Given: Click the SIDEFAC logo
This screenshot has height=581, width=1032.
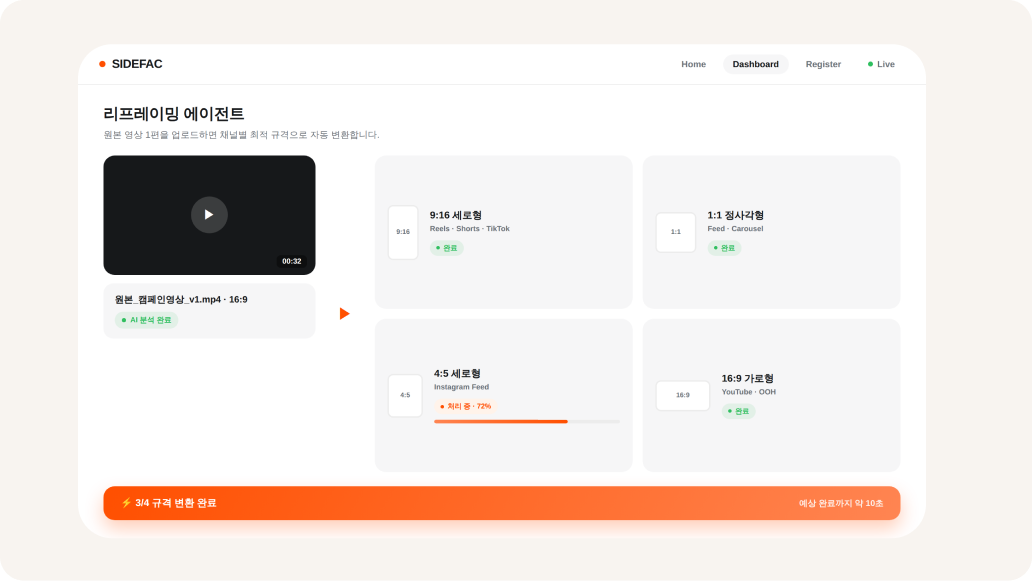Looking at the screenshot, I should 130,64.
